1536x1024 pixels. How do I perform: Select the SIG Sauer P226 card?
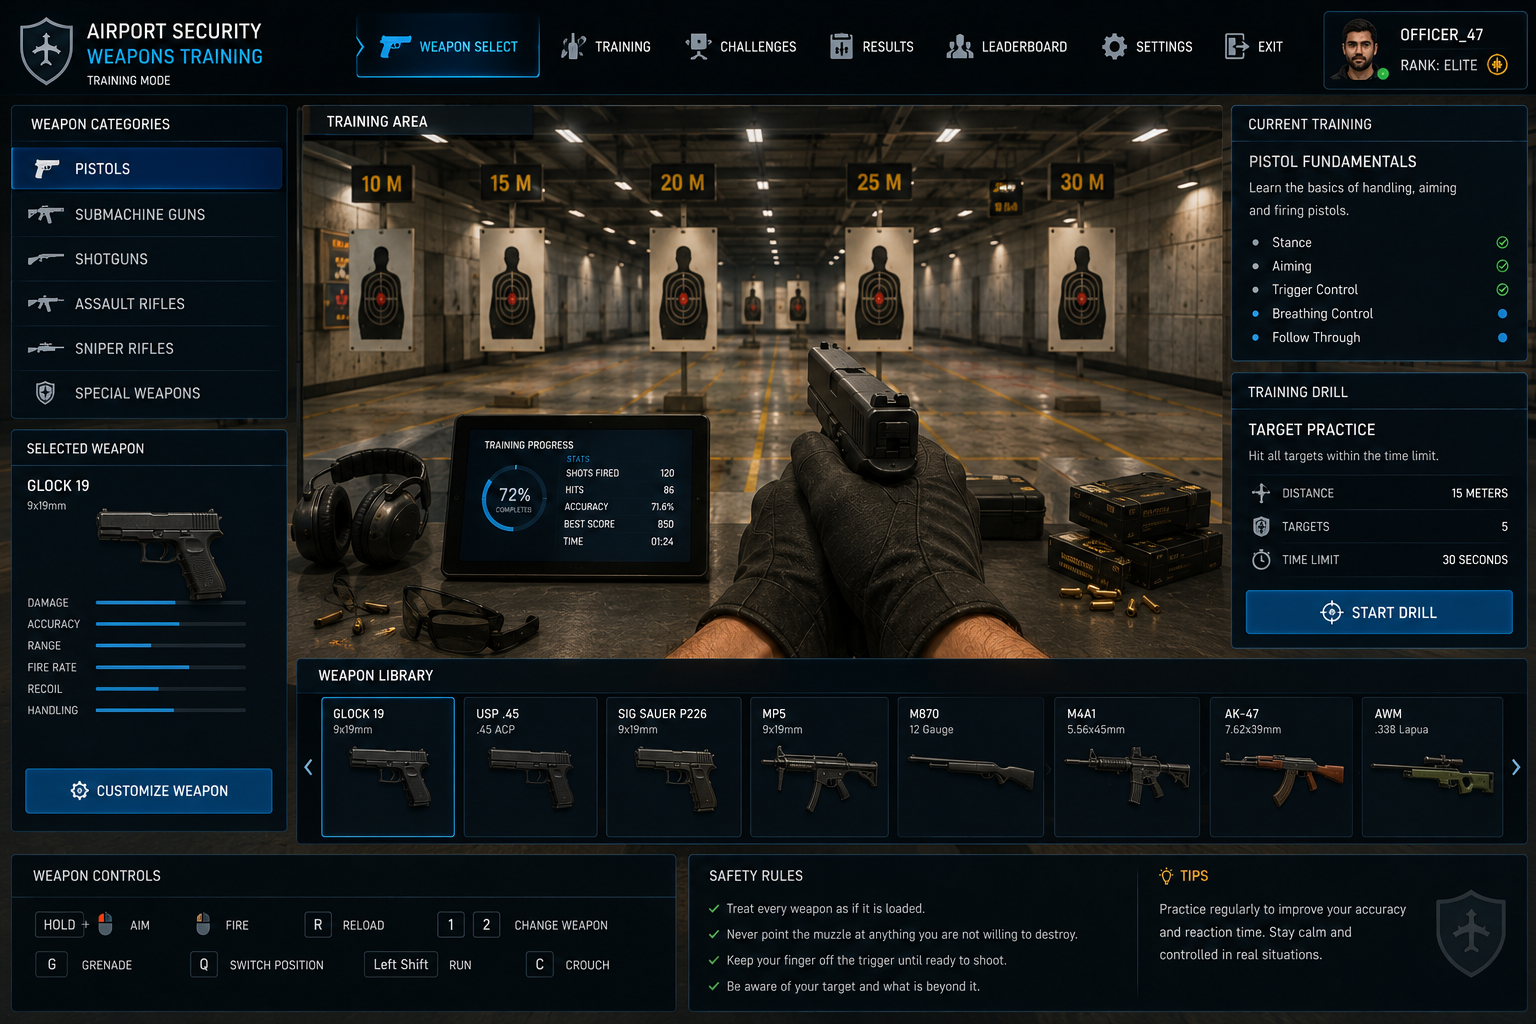point(673,767)
